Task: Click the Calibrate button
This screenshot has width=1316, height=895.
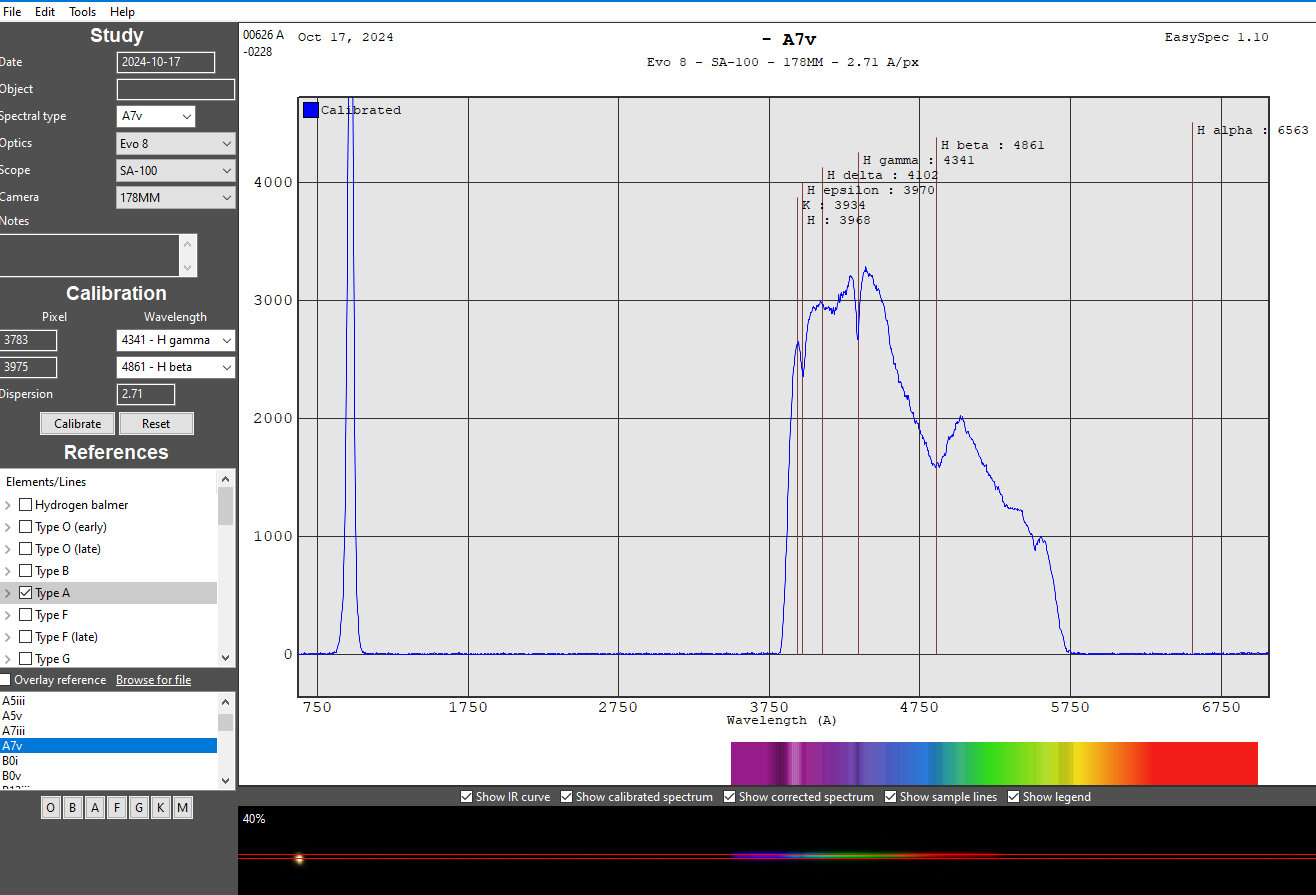Action: point(78,423)
